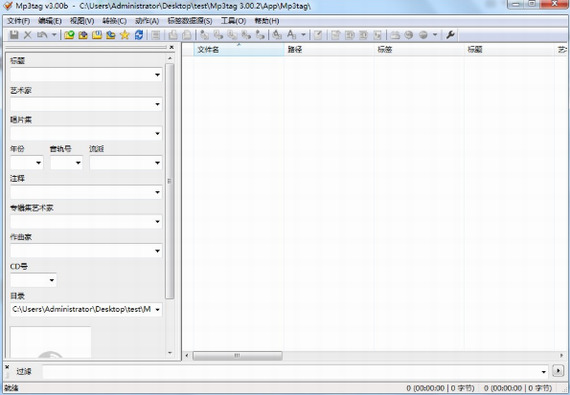Click the Save tag floppy disk icon
Screen dimensions: 570x395
(x=14, y=35)
